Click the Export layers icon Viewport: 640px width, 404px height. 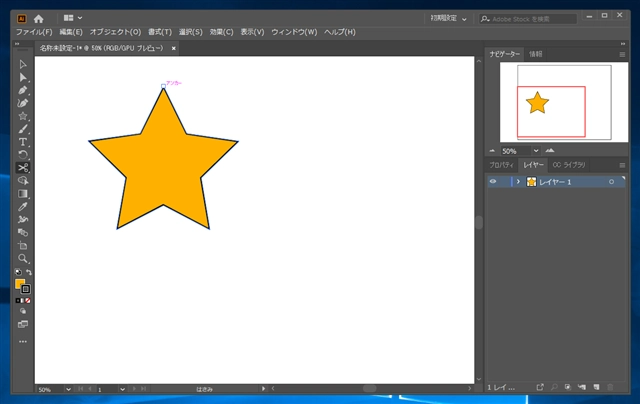pyautogui.click(x=540, y=387)
